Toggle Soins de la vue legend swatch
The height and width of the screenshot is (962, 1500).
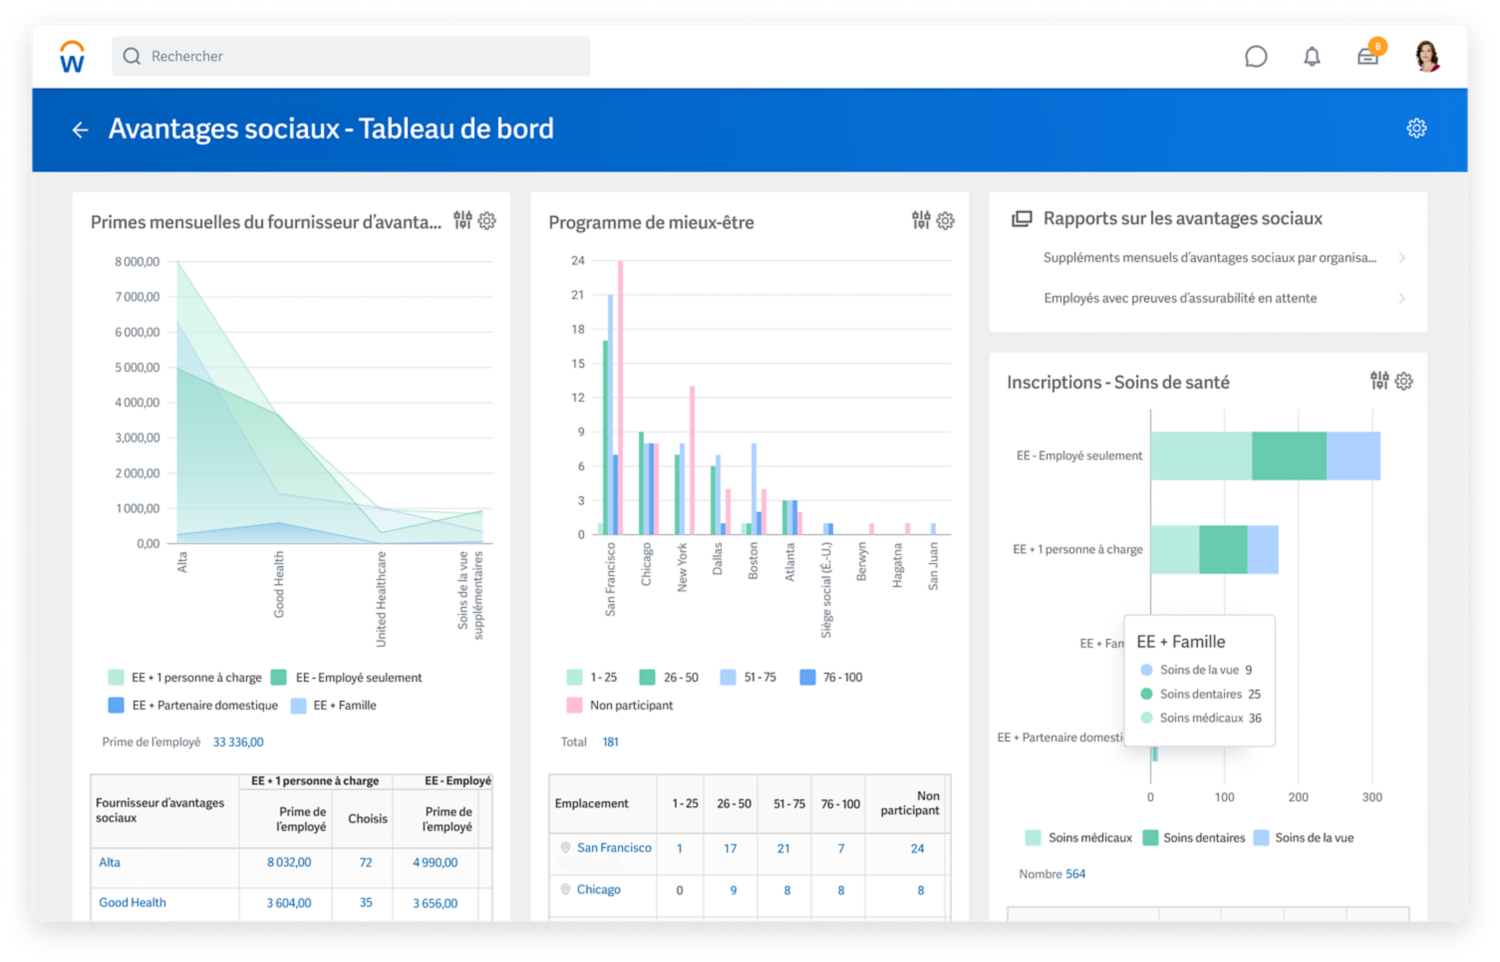tap(1261, 838)
